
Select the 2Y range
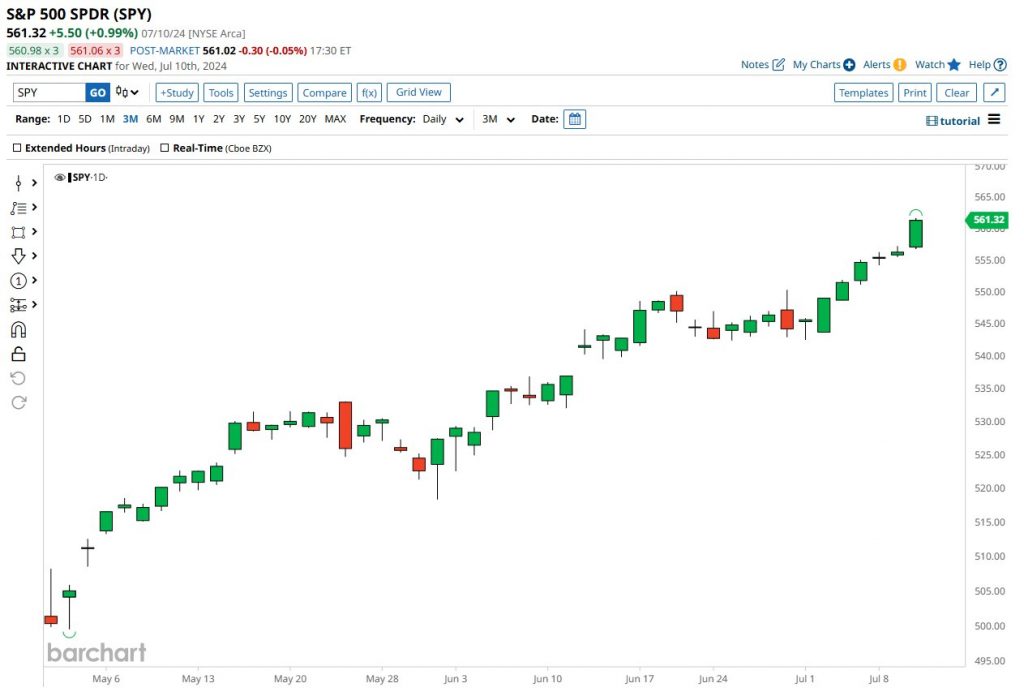[219, 119]
